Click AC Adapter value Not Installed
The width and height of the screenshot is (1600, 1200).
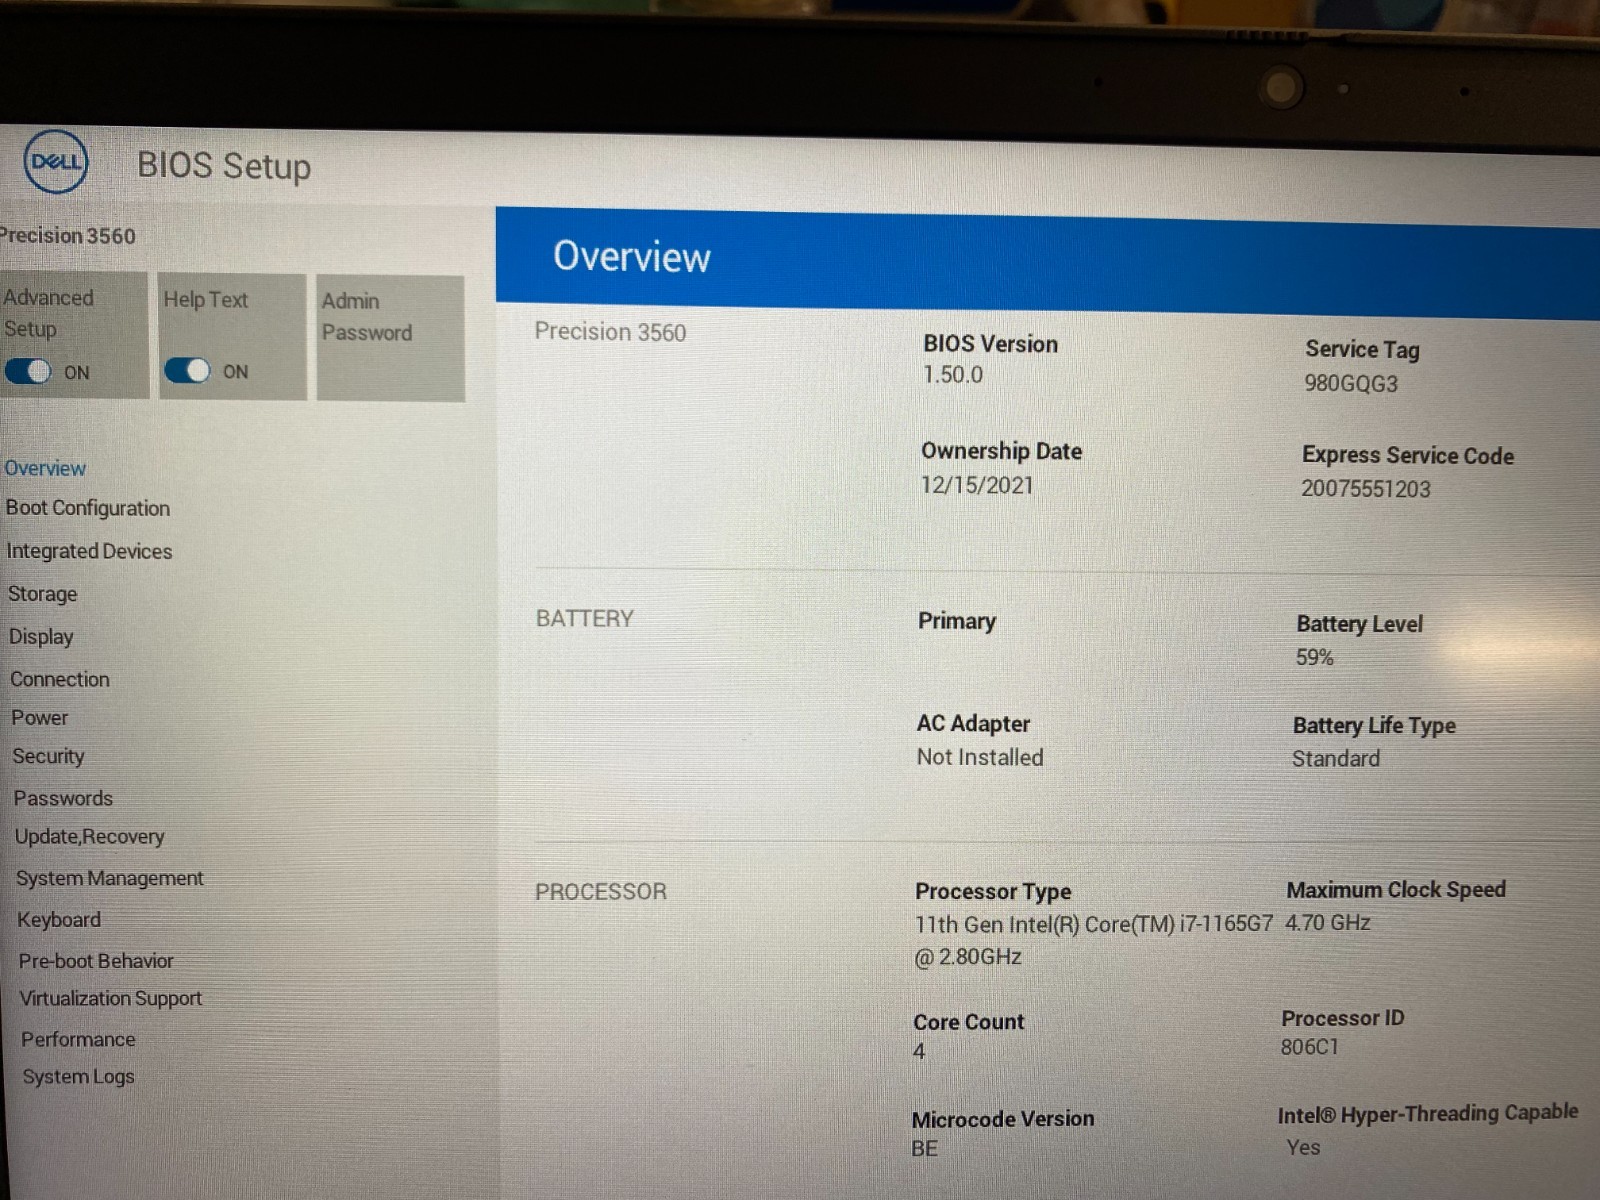click(979, 758)
